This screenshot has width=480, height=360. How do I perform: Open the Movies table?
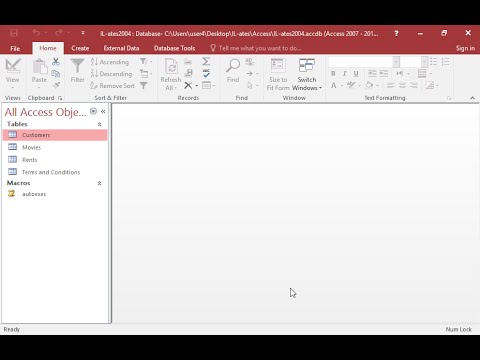tap(55, 147)
